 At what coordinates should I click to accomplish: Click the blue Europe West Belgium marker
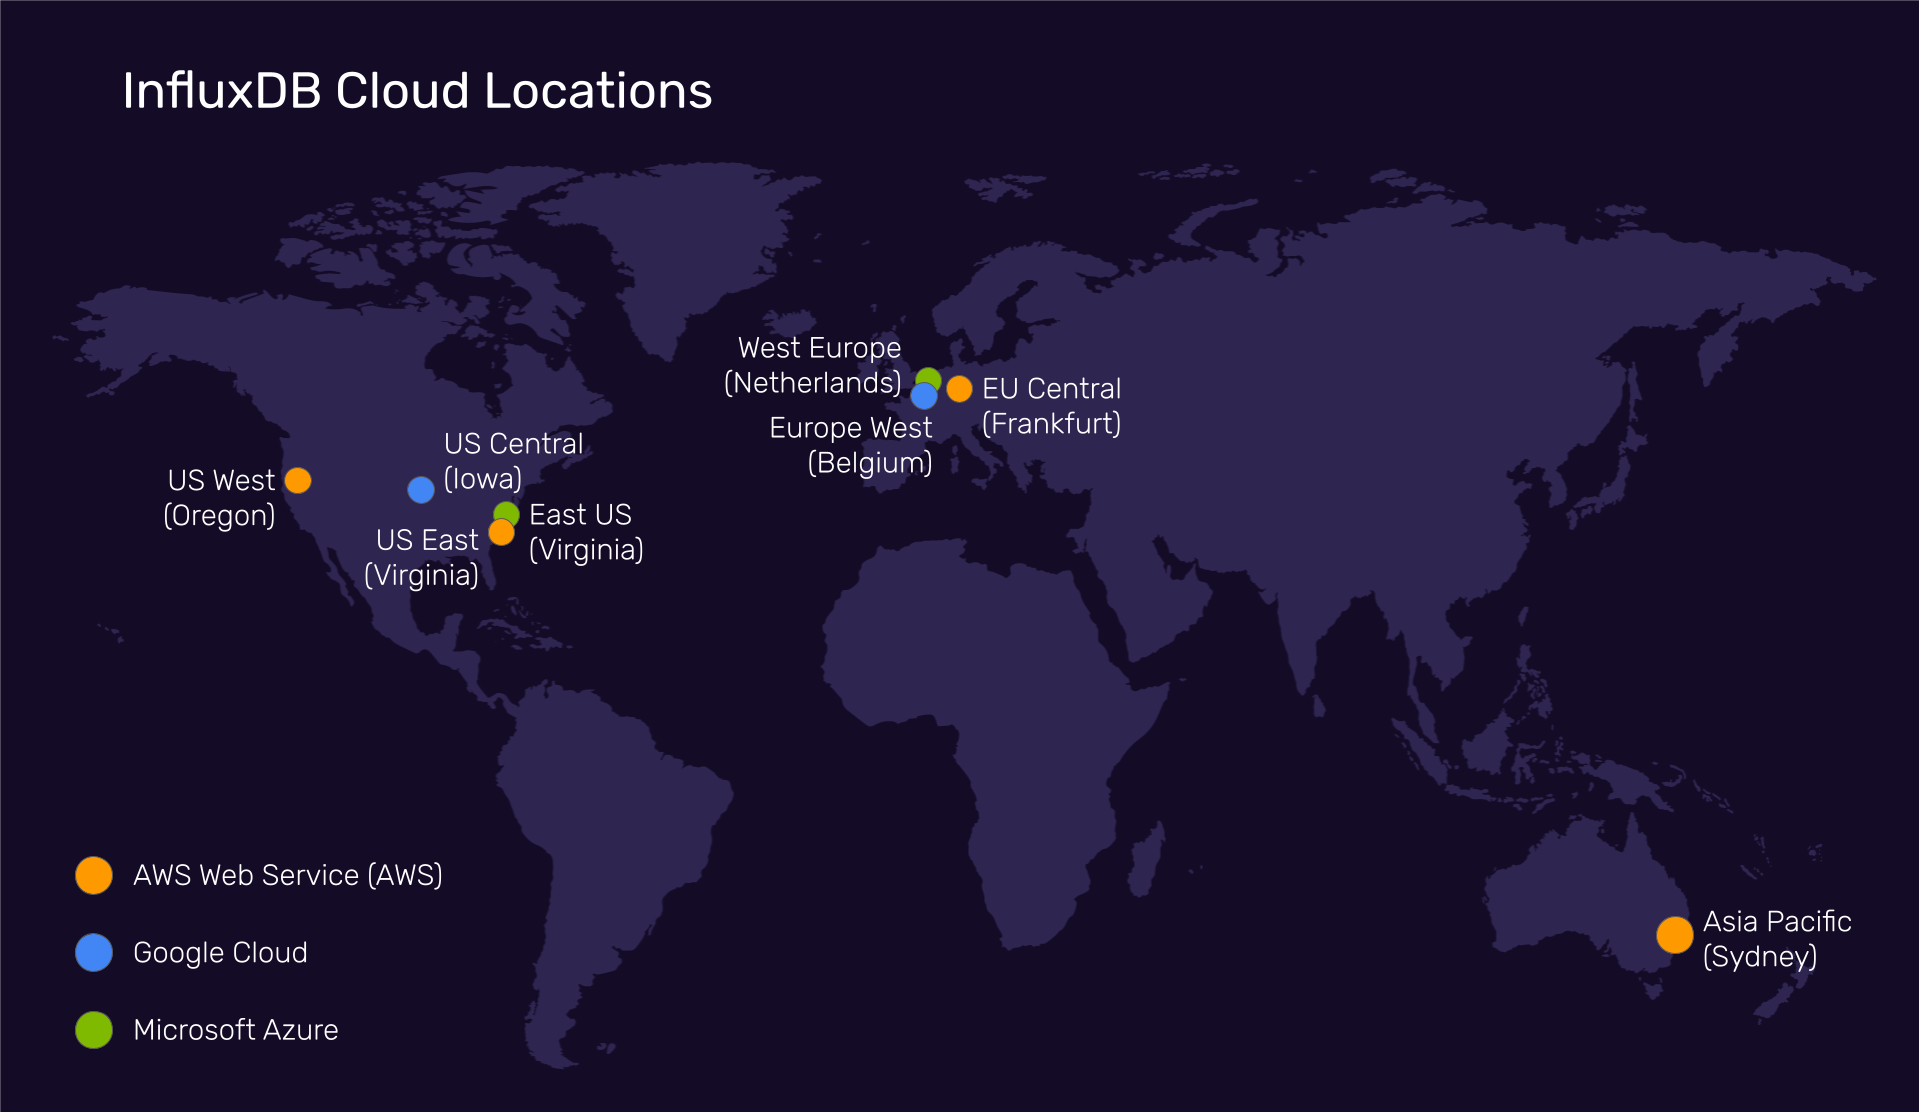pyautogui.click(x=924, y=396)
